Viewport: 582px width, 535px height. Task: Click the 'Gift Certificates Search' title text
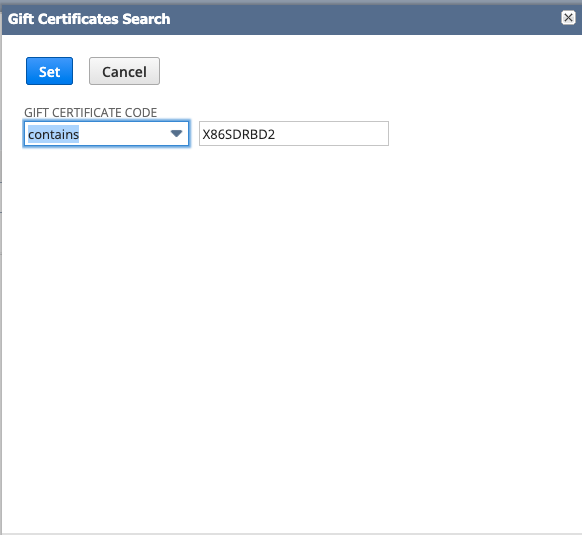pos(89,19)
